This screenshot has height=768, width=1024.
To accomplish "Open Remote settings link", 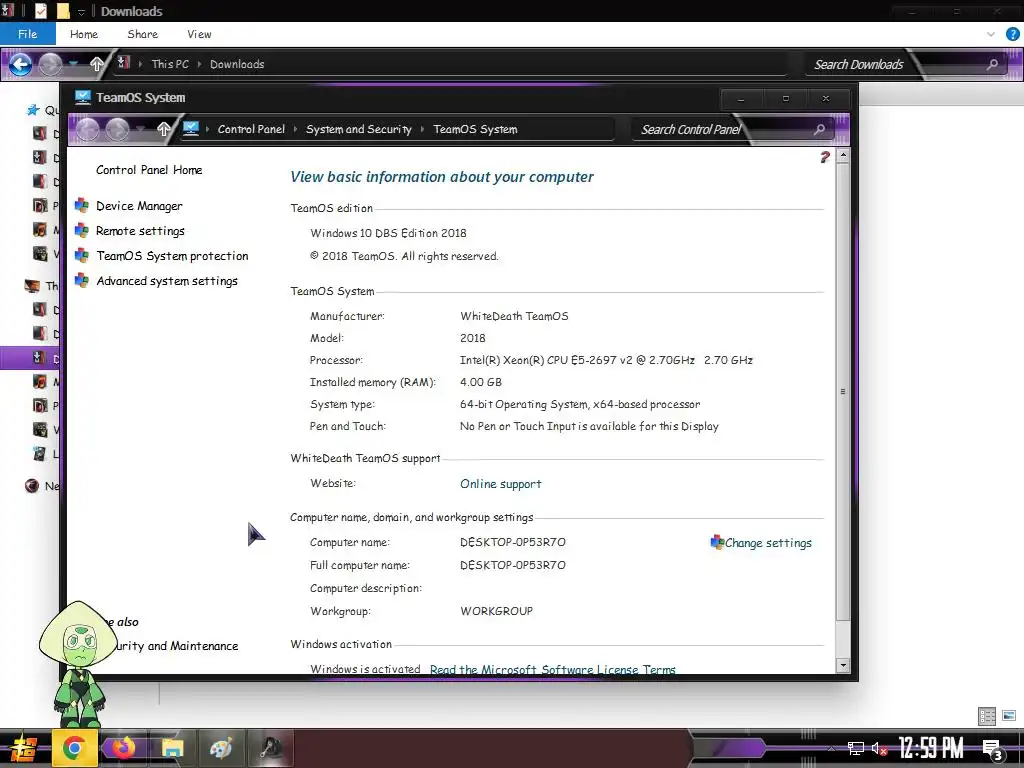I will (x=140, y=231).
